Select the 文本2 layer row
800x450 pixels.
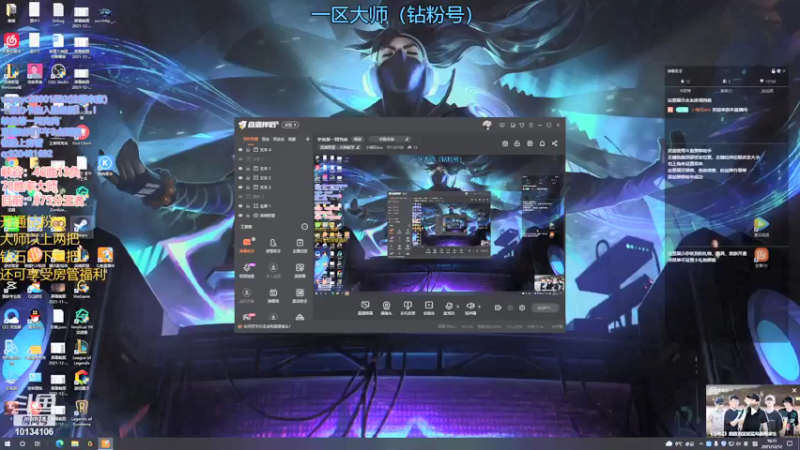pyautogui.click(x=274, y=187)
